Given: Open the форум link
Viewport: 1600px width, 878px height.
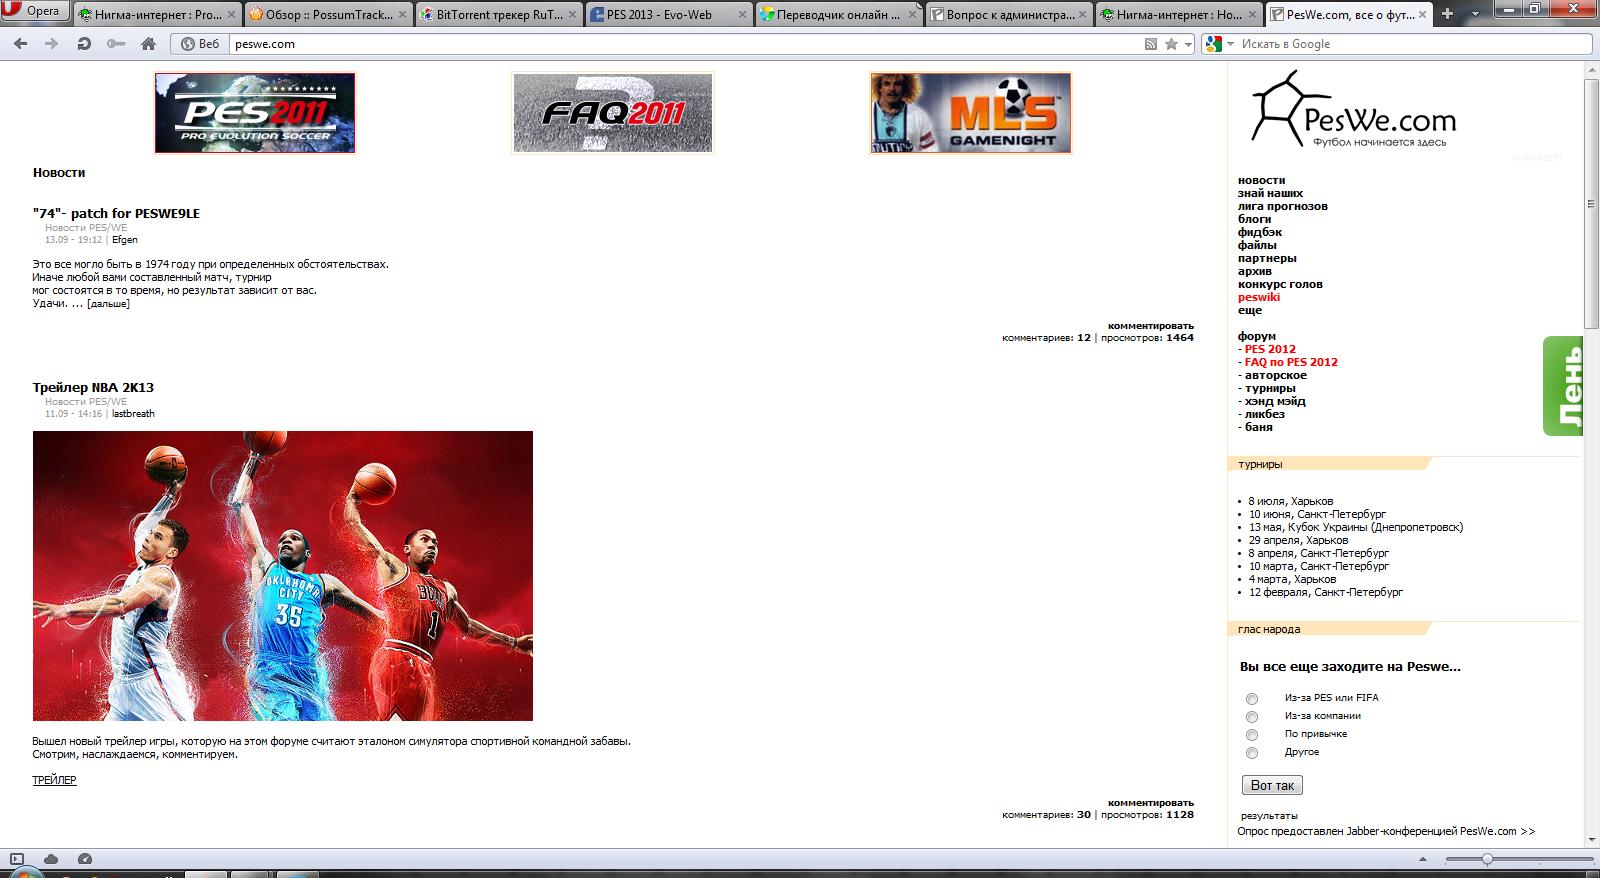Looking at the screenshot, I should 1257,336.
